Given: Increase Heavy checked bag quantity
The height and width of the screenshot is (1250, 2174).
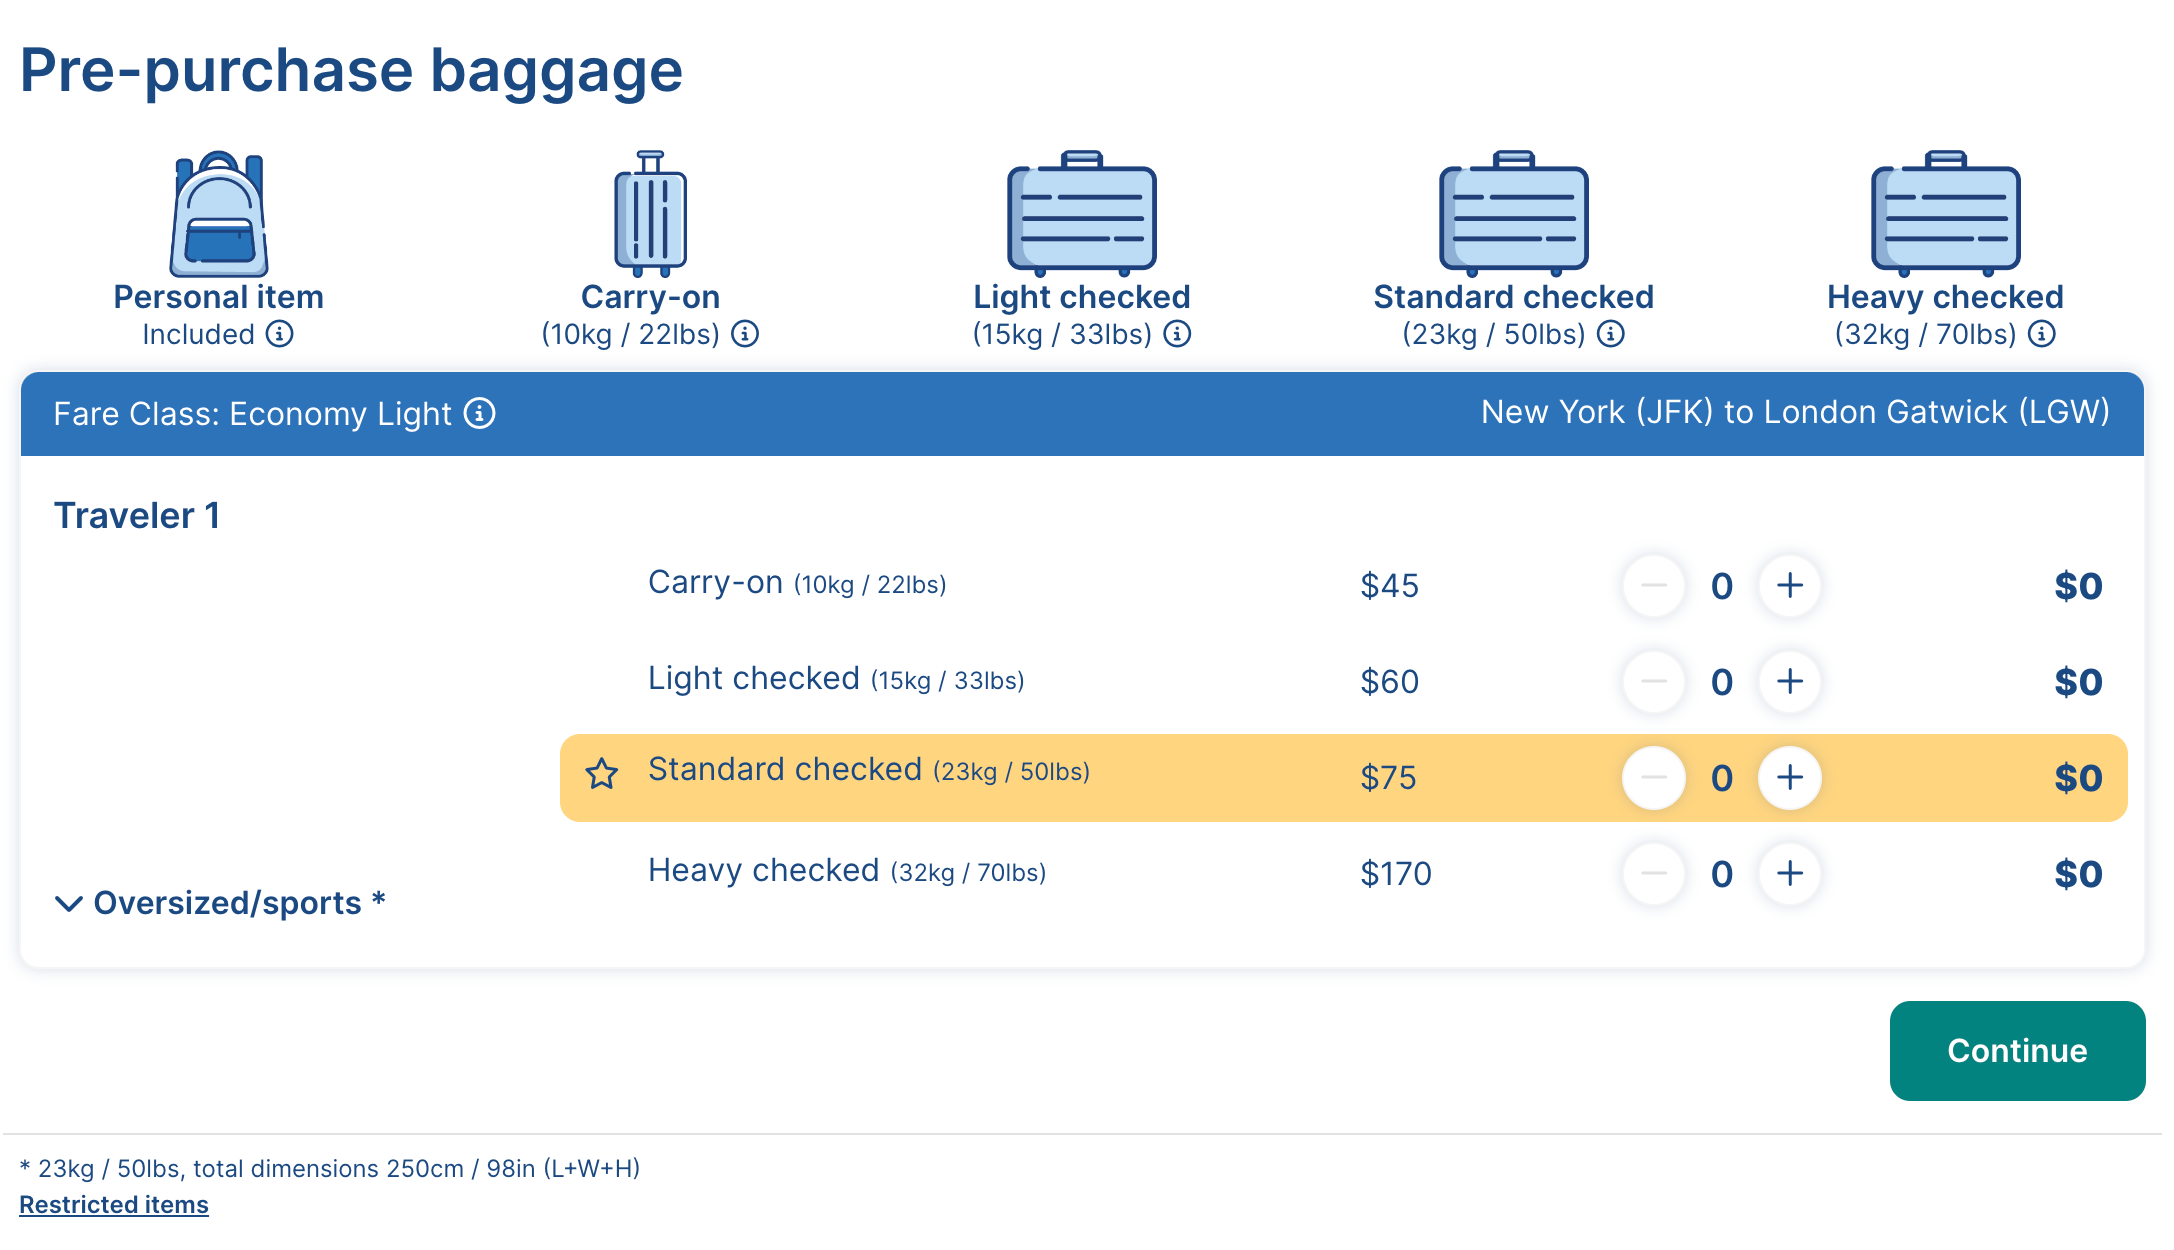Looking at the screenshot, I should pyautogui.click(x=1790, y=874).
